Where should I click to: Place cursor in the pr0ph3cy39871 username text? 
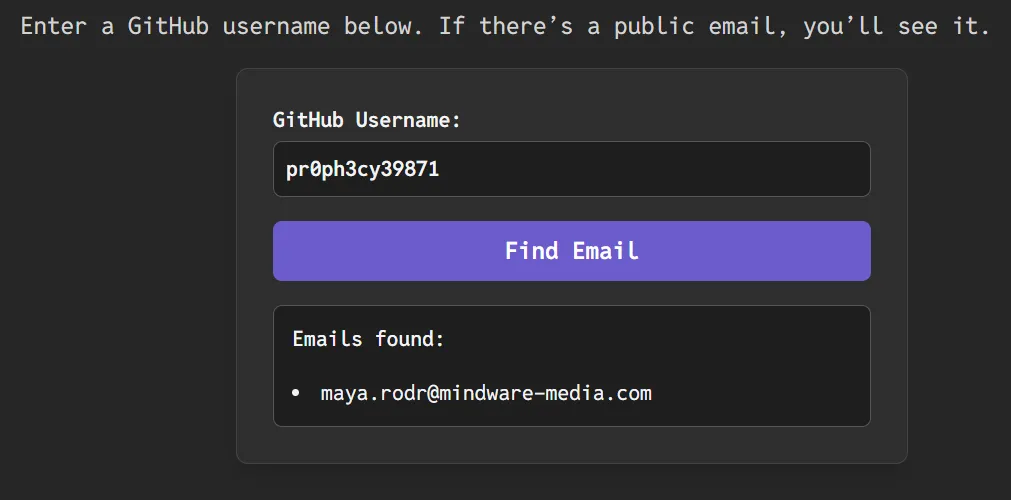(363, 170)
